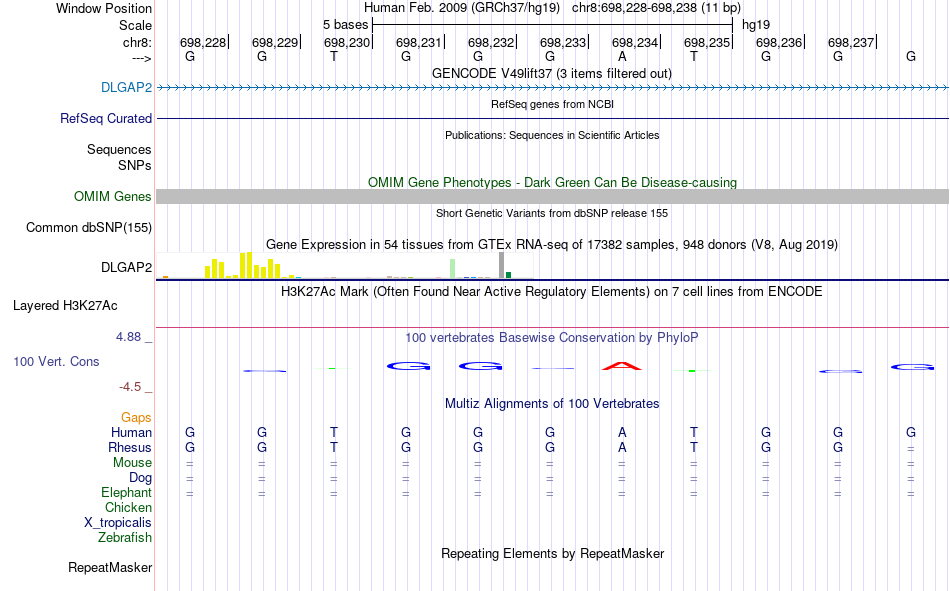Click the ruler position label 698,234
The height and width of the screenshot is (591, 950).
pos(635,42)
